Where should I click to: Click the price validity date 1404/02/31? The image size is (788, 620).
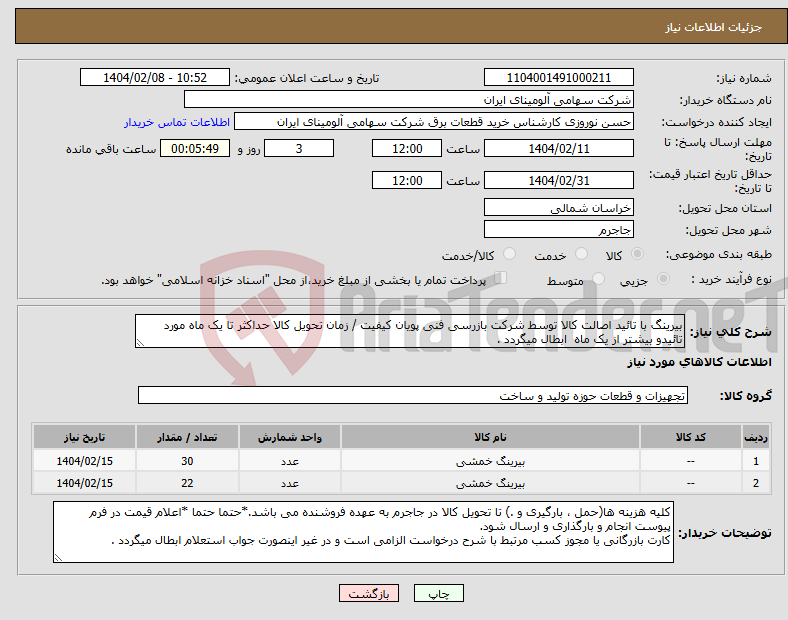point(558,180)
